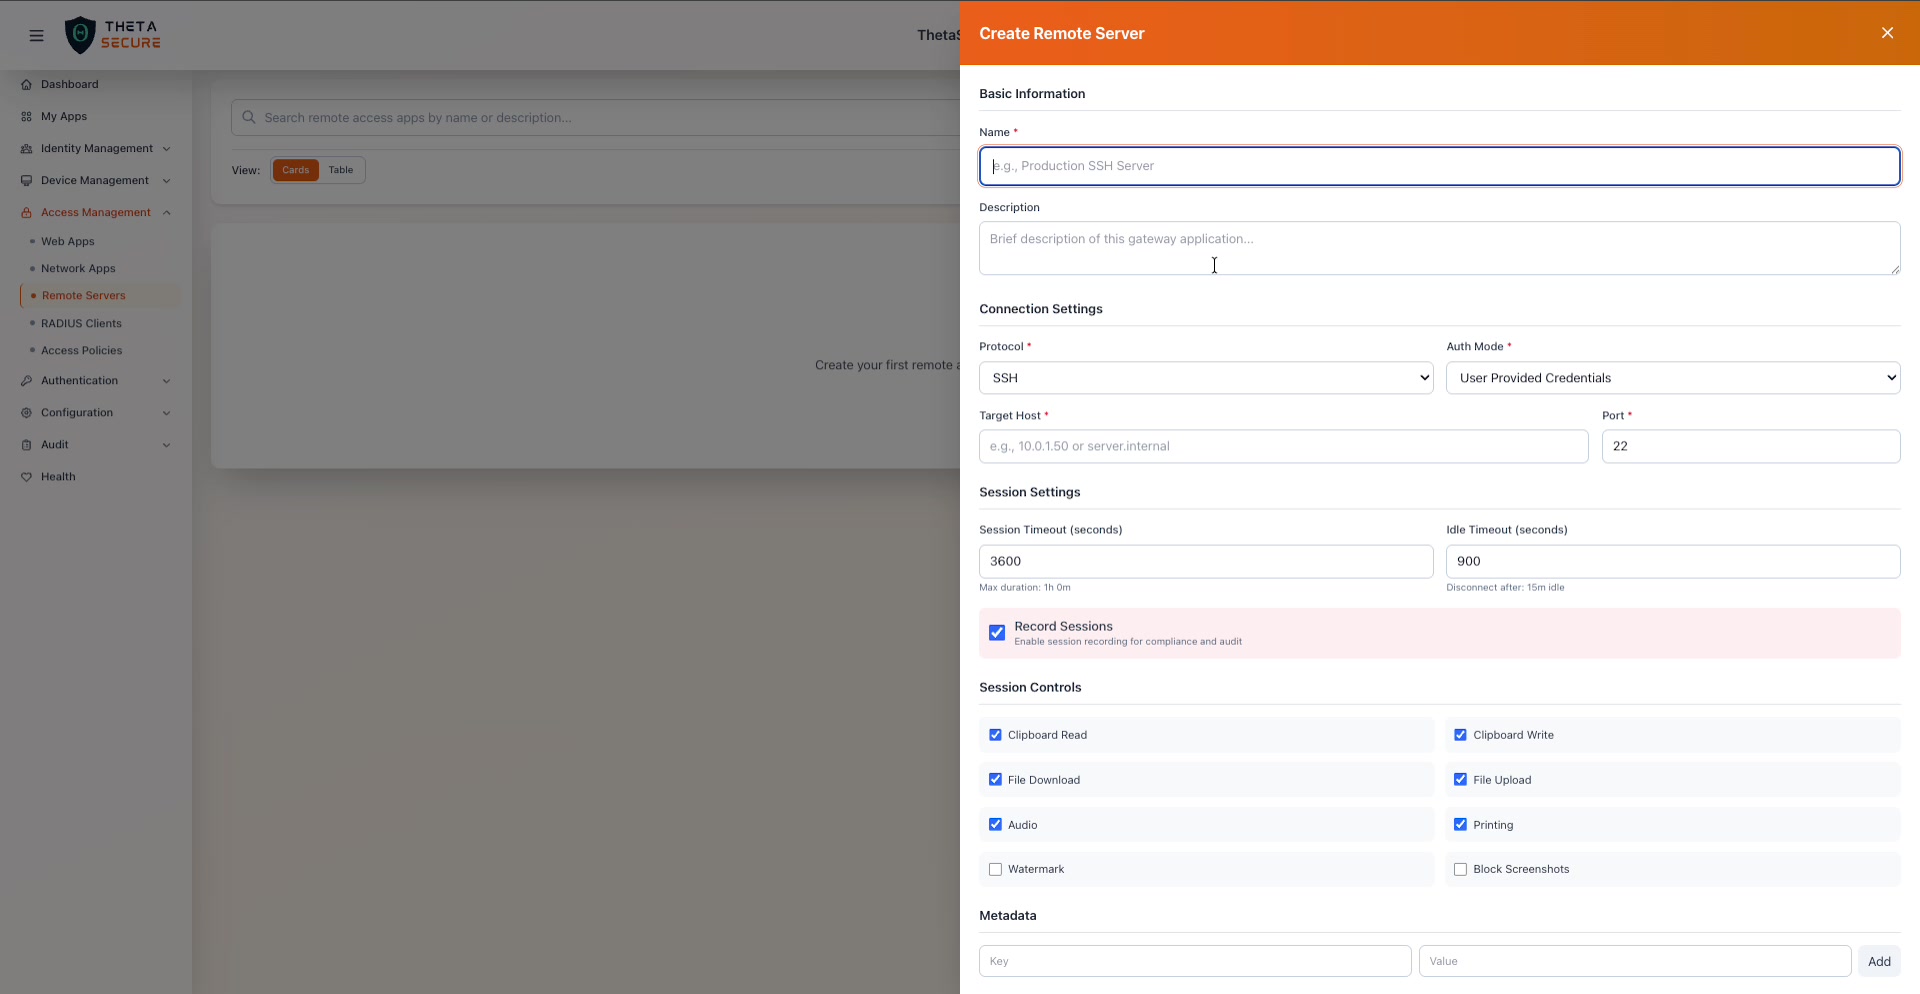The width and height of the screenshot is (1920, 994).
Task: Click the search magnifier icon
Action: [248, 117]
